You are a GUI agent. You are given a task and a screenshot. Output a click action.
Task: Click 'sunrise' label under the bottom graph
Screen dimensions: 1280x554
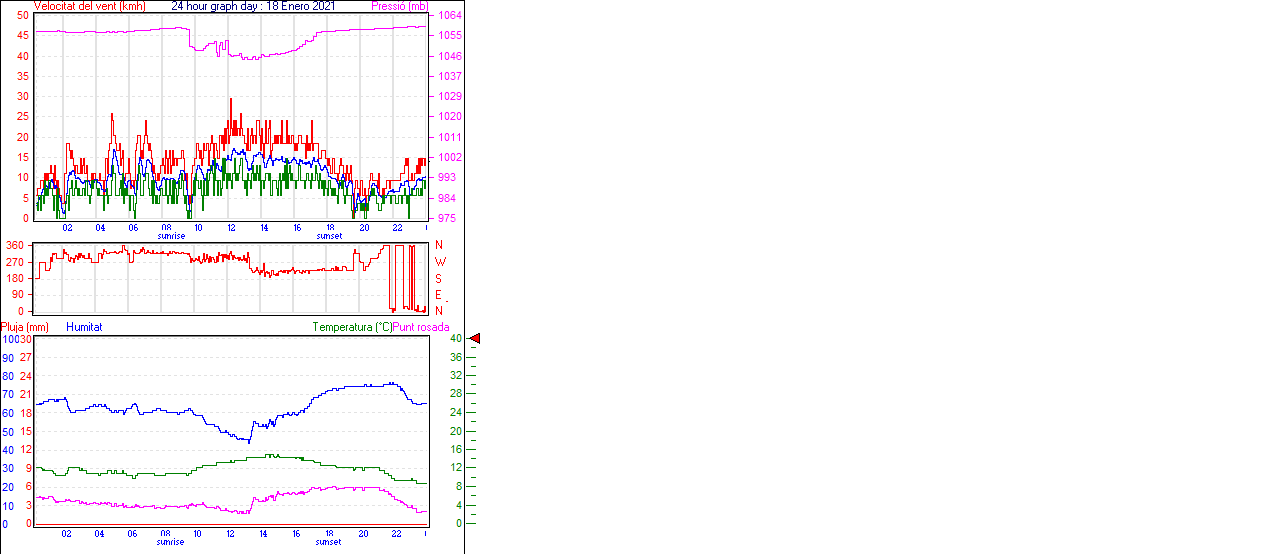170,542
